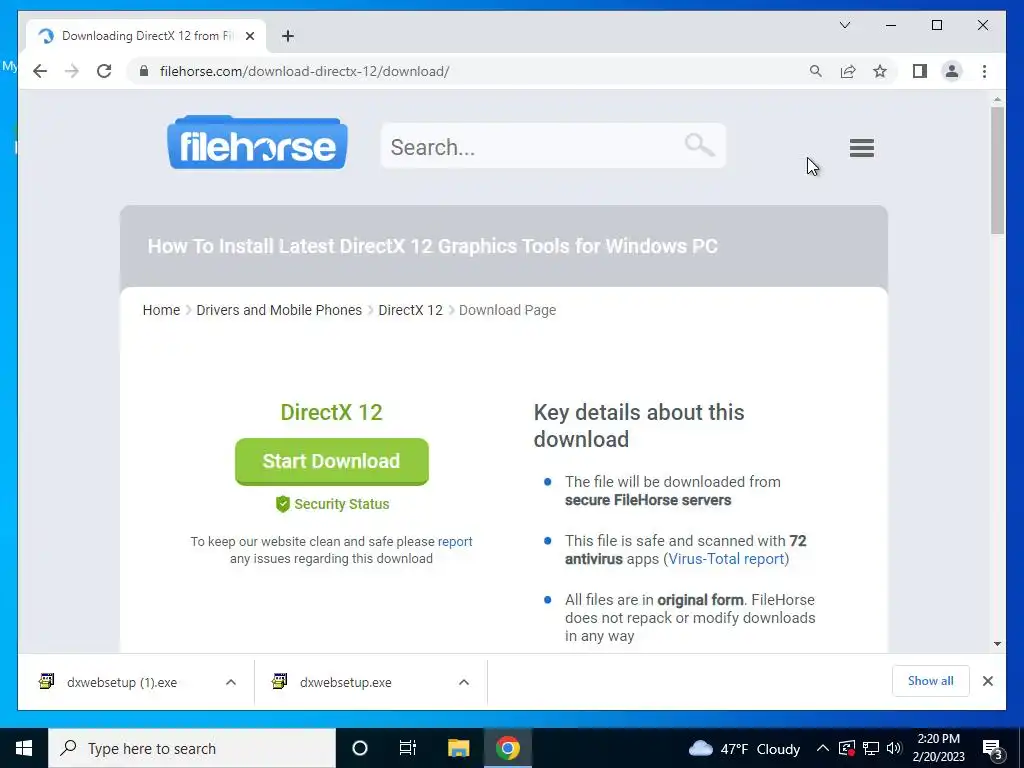Bookmark this page with the star
The image size is (1024, 768).
[880, 71]
